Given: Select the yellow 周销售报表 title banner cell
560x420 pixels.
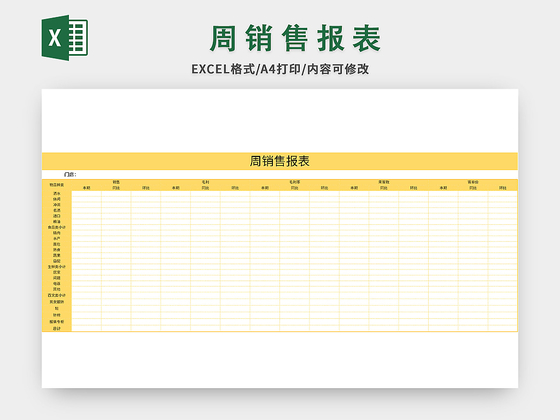Looking at the screenshot, I should point(280,161).
